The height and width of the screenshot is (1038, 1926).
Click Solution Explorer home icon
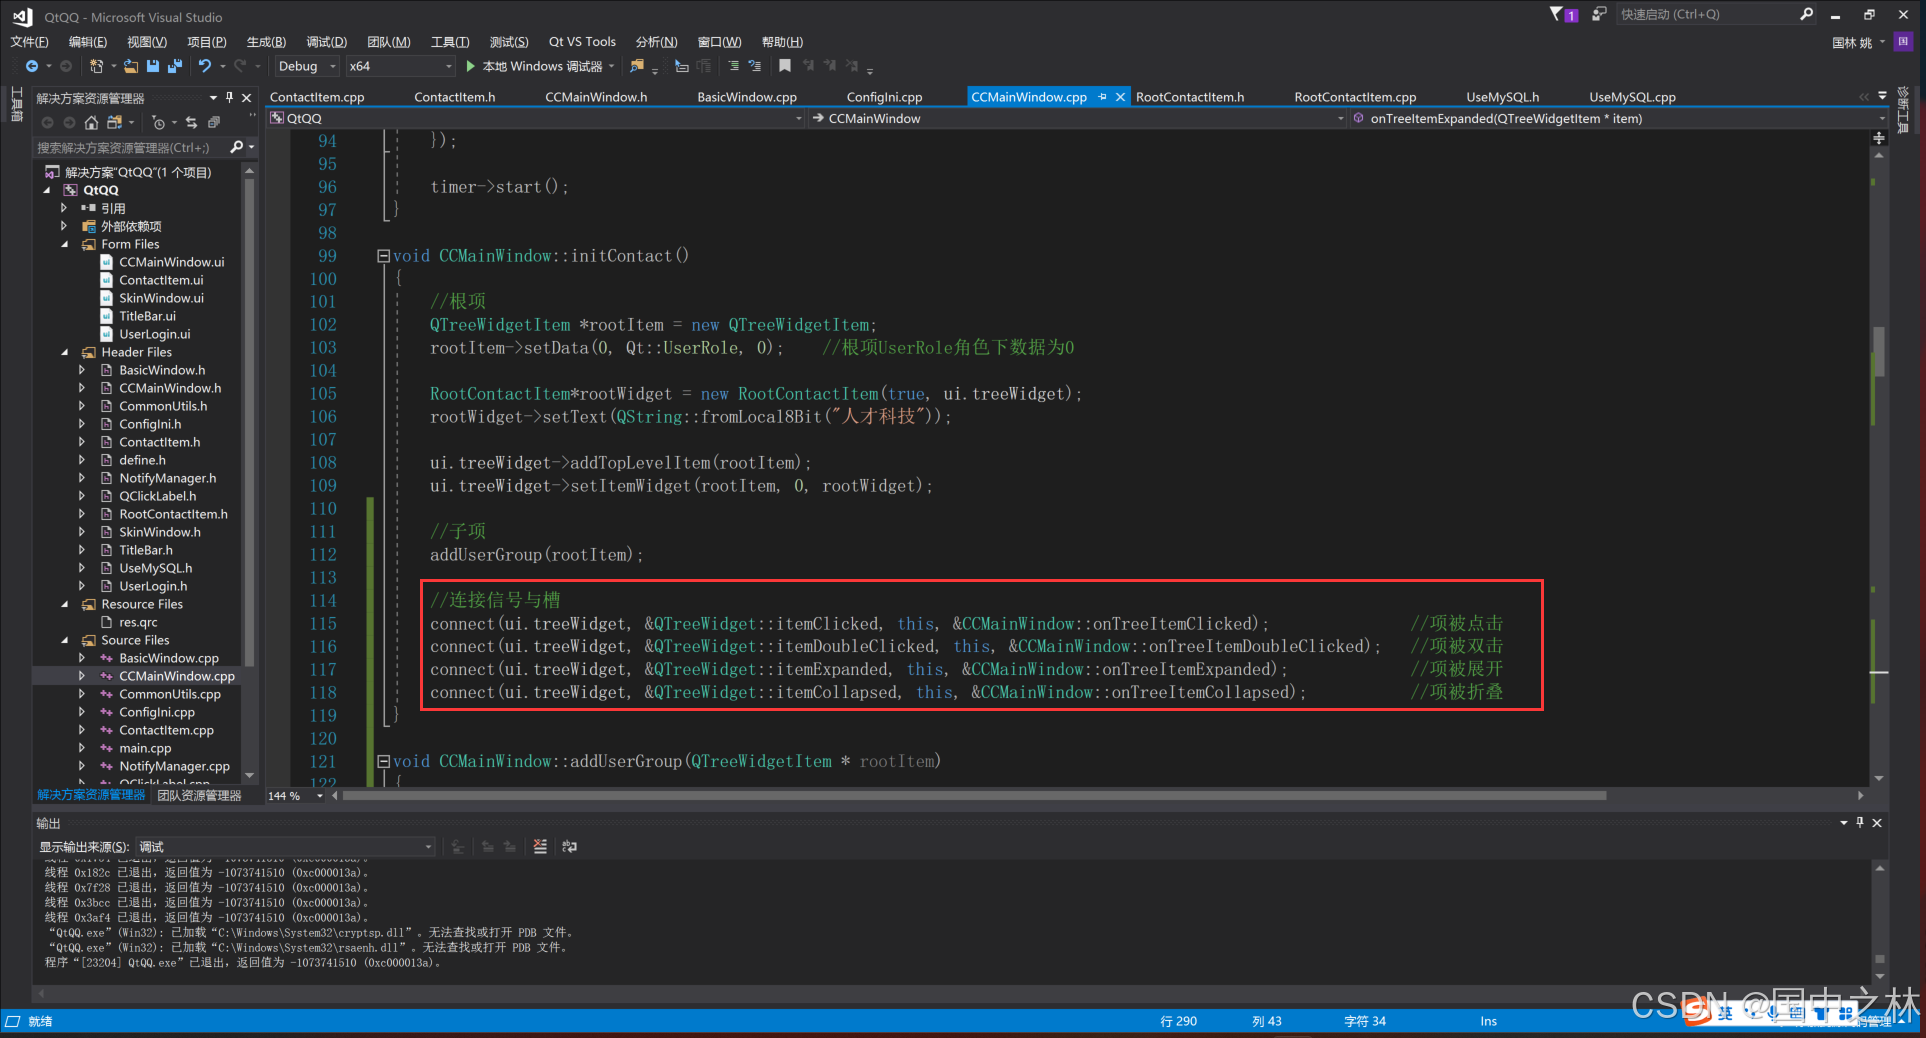coord(91,122)
